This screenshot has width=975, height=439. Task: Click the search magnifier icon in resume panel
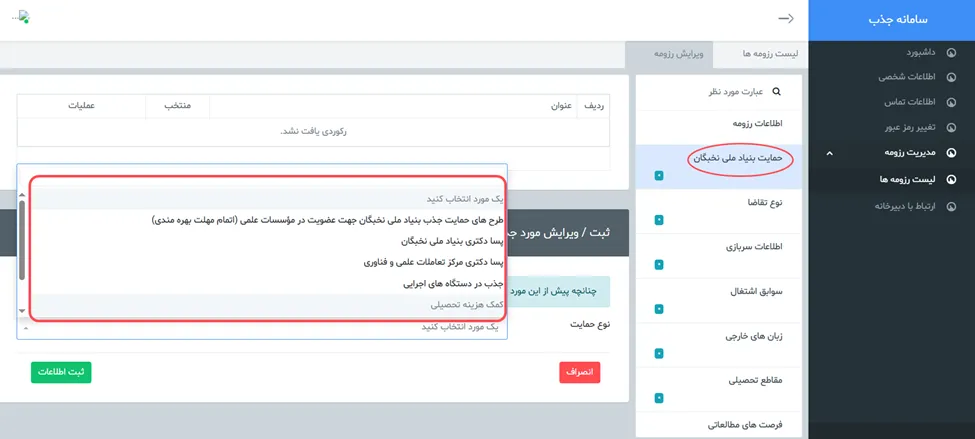(x=776, y=92)
